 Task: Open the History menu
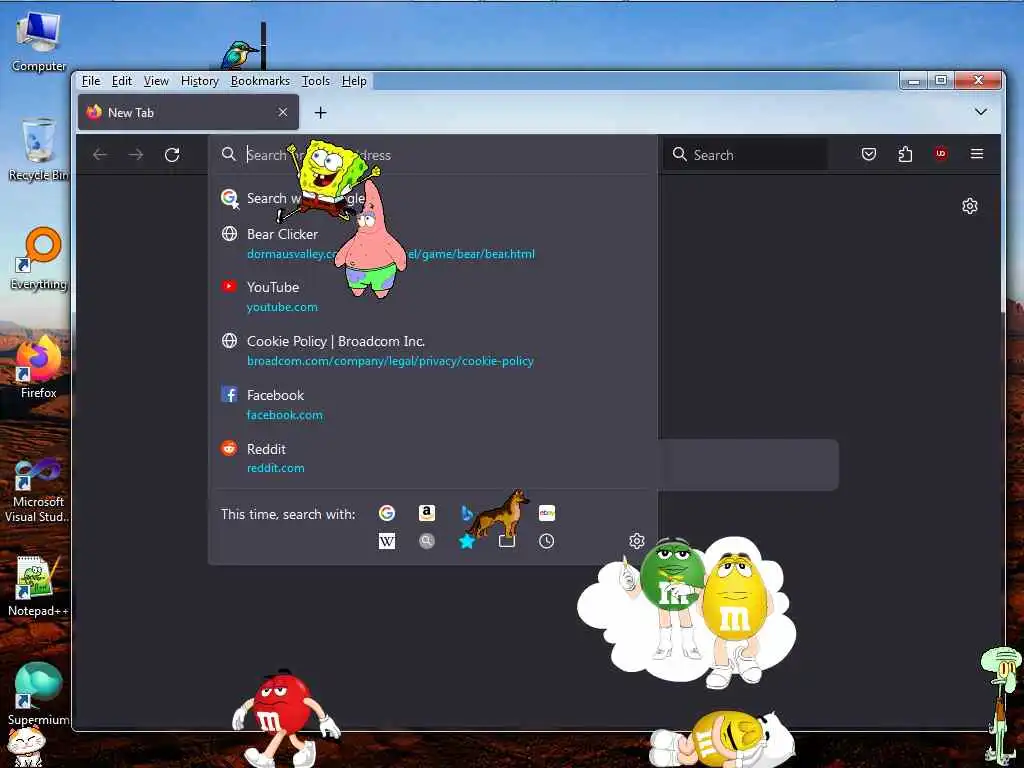pos(199,81)
